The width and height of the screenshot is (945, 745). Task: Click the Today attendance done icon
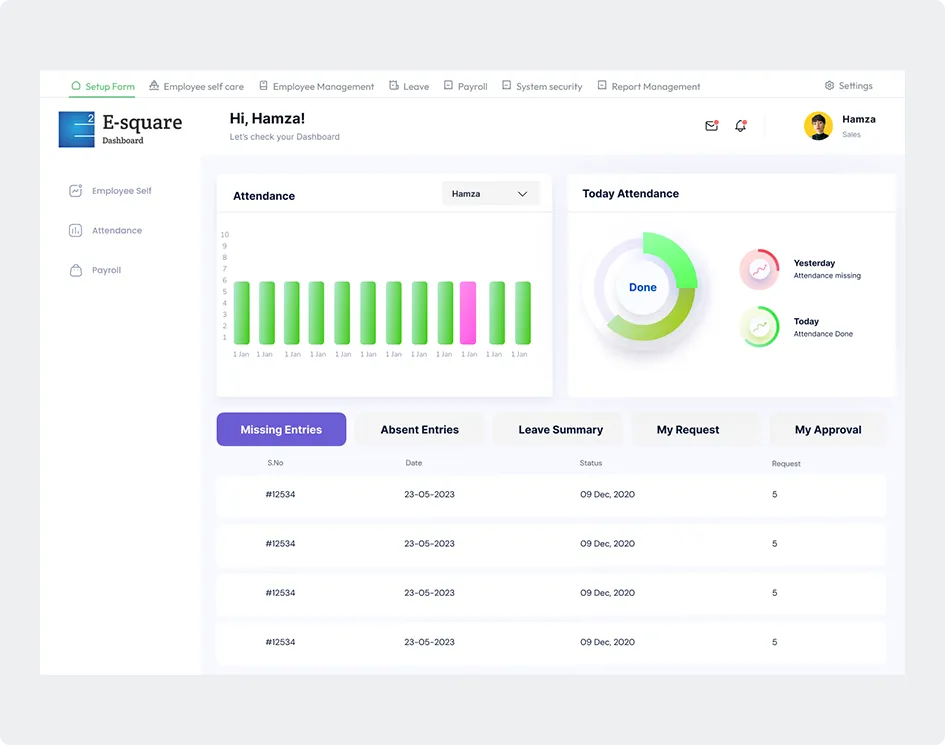click(760, 327)
